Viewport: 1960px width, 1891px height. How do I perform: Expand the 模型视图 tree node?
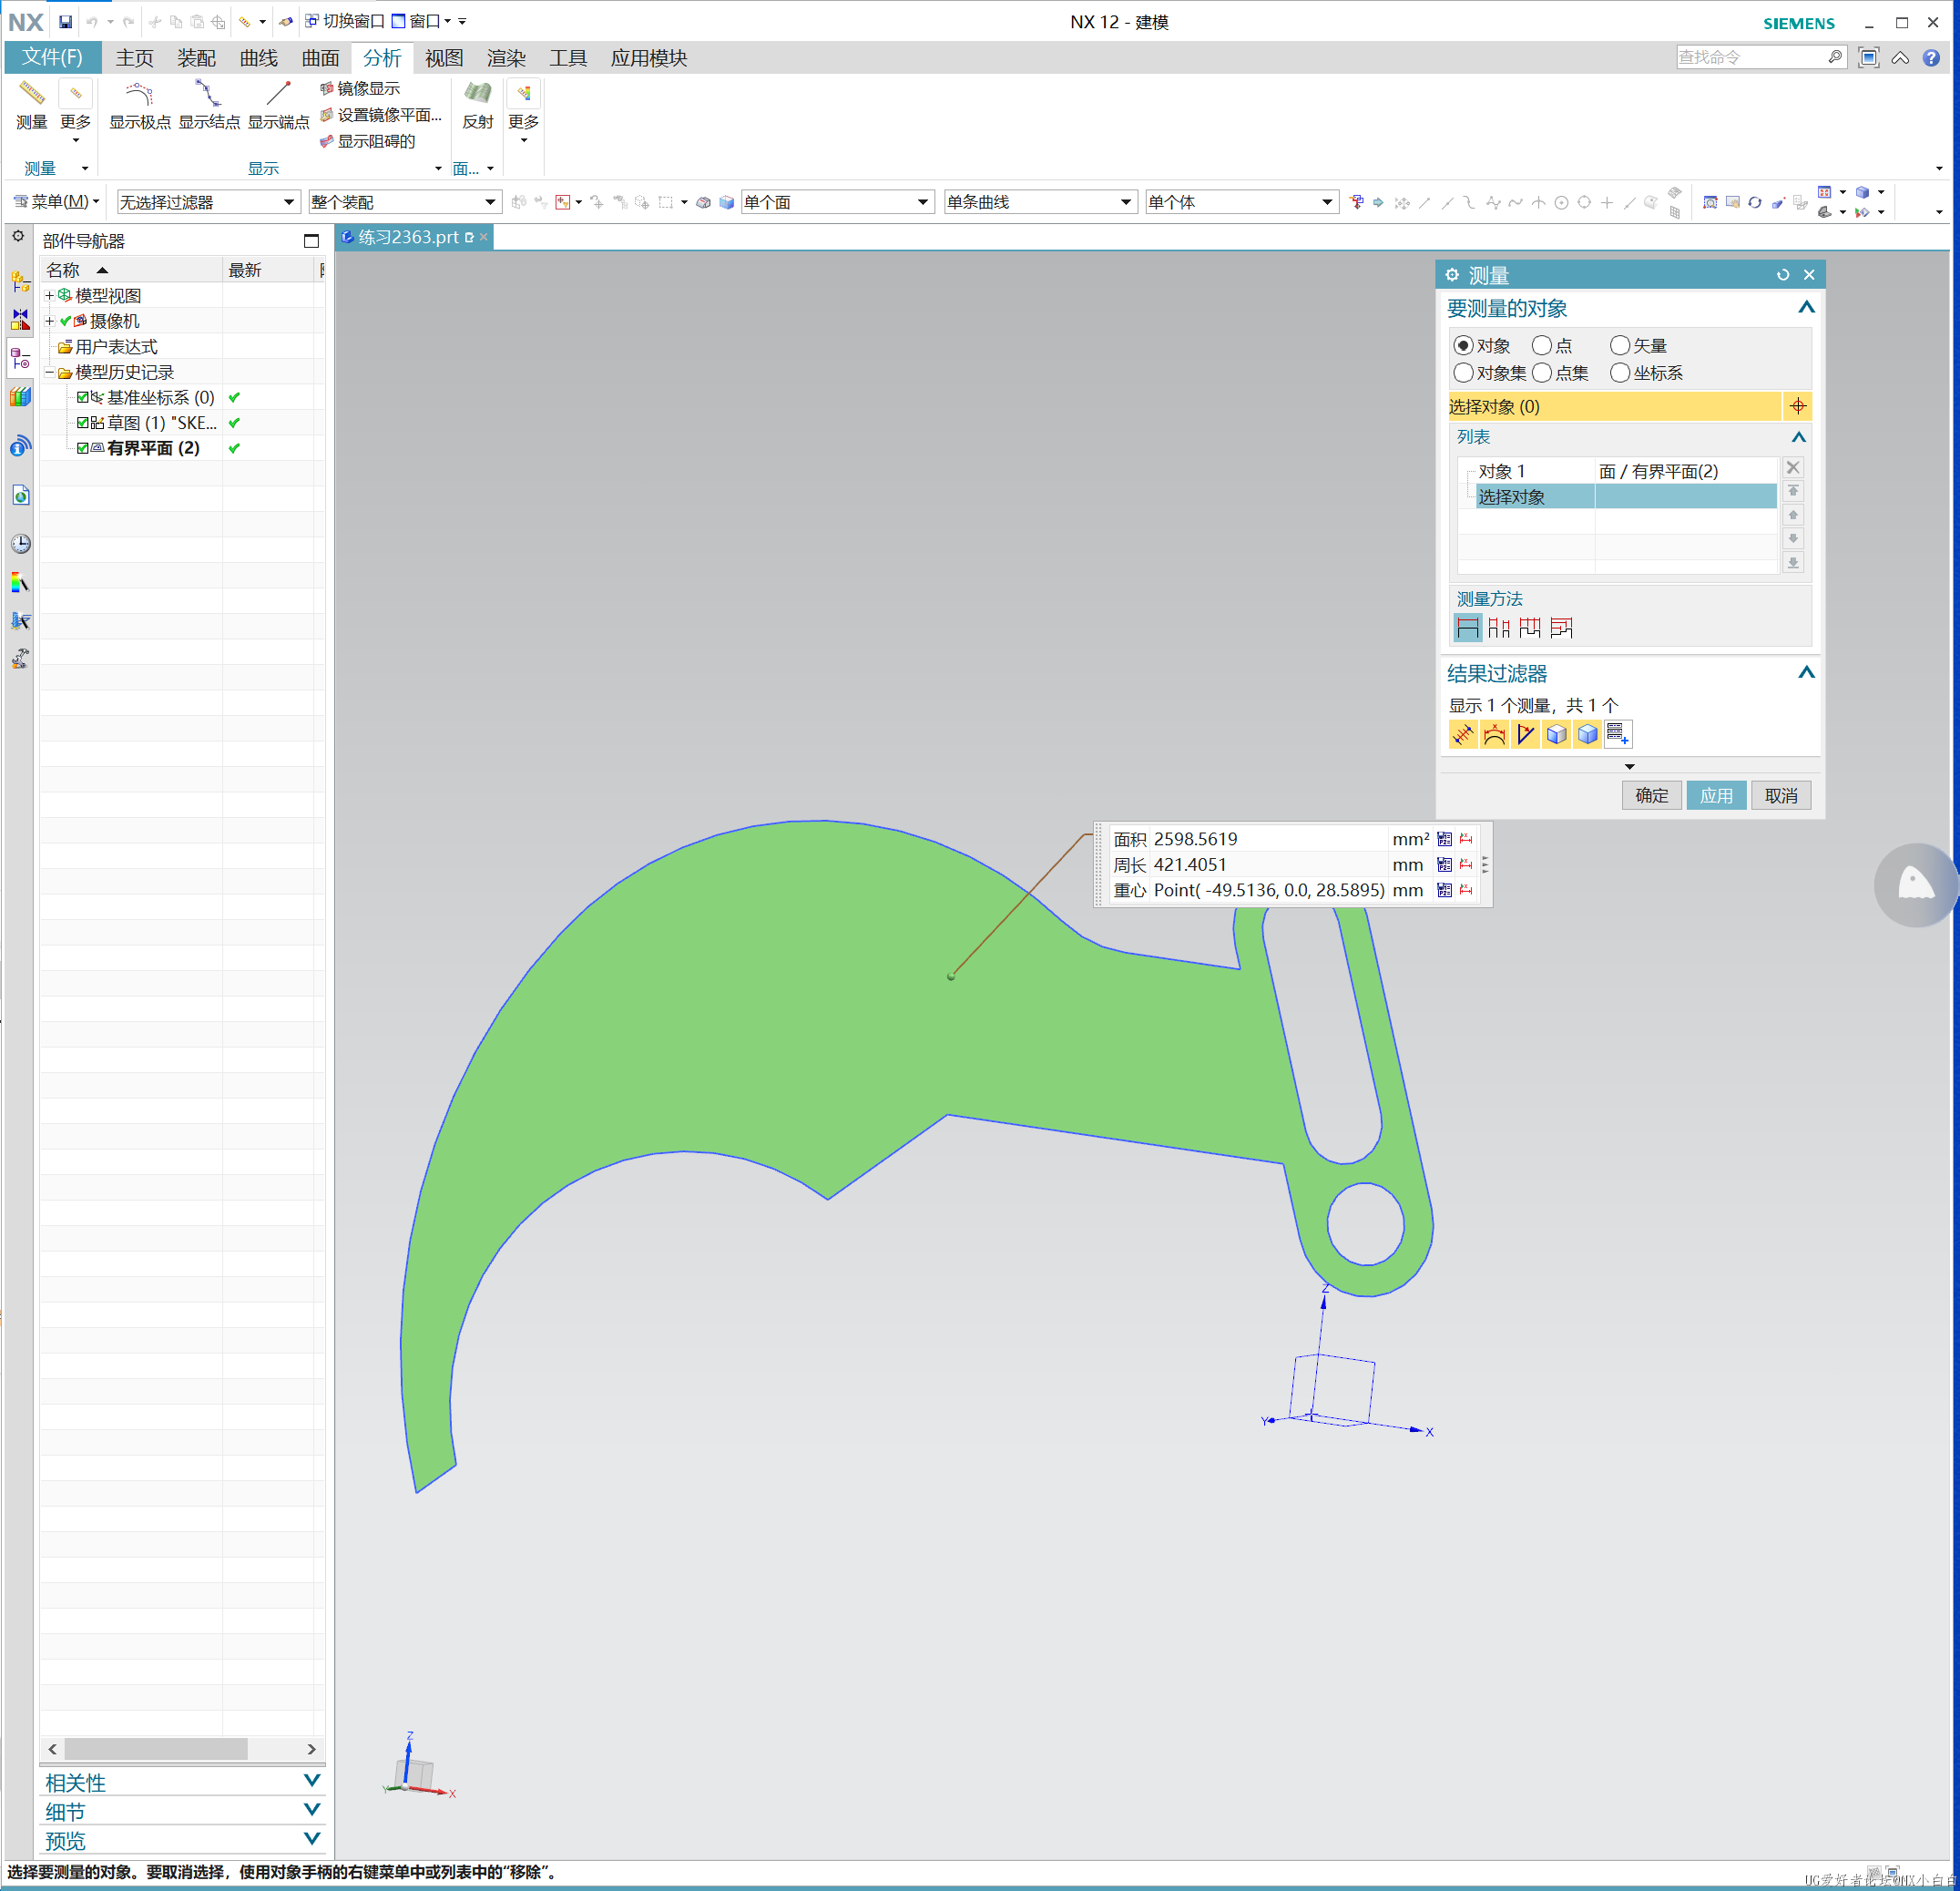[49, 295]
